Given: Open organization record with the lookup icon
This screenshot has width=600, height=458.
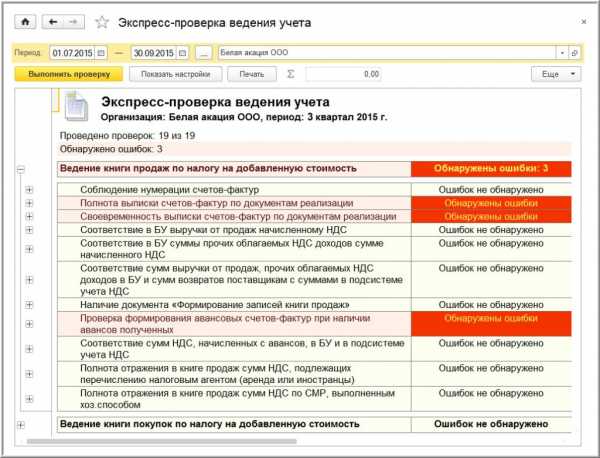Looking at the screenshot, I should point(575,52).
